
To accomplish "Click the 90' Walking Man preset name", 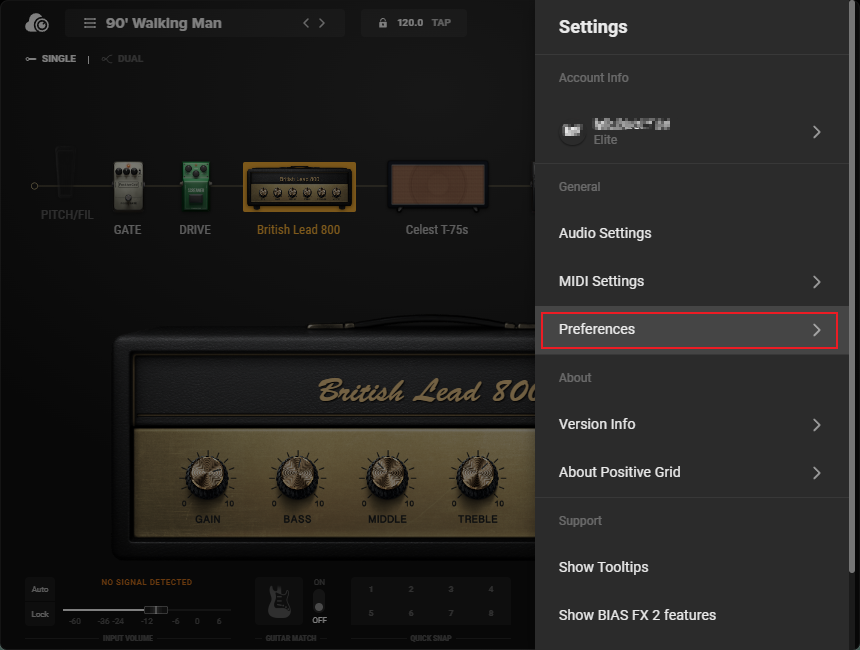I will click(x=163, y=23).
